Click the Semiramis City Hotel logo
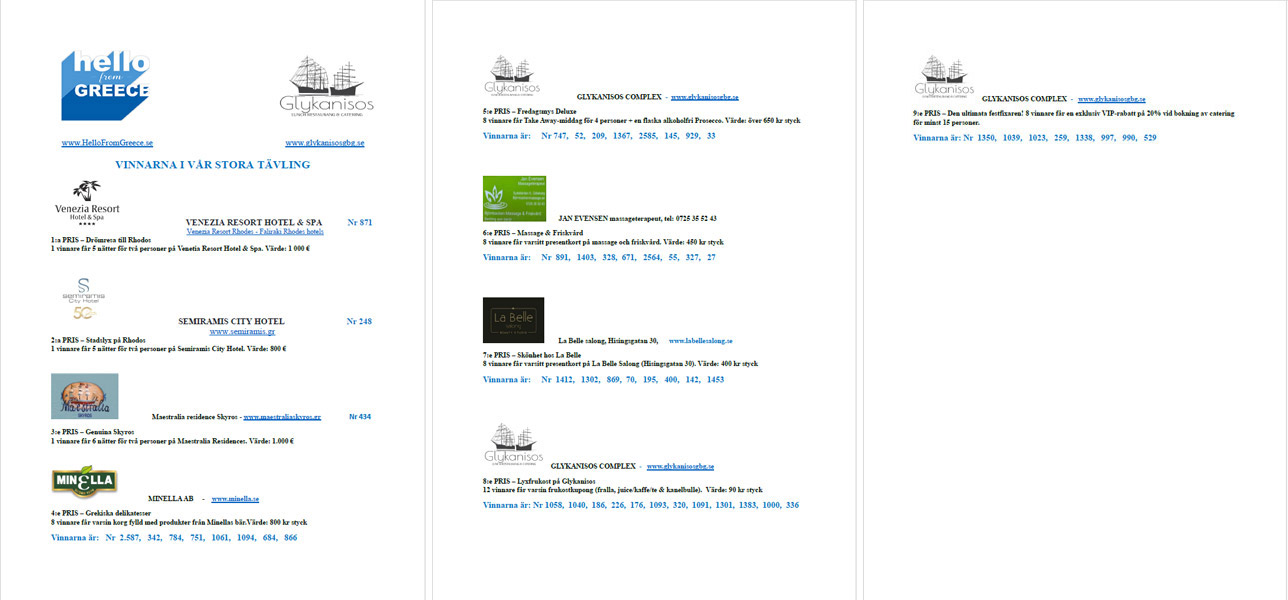The width and height of the screenshot is (1288, 600). pyautogui.click(x=83, y=299)
